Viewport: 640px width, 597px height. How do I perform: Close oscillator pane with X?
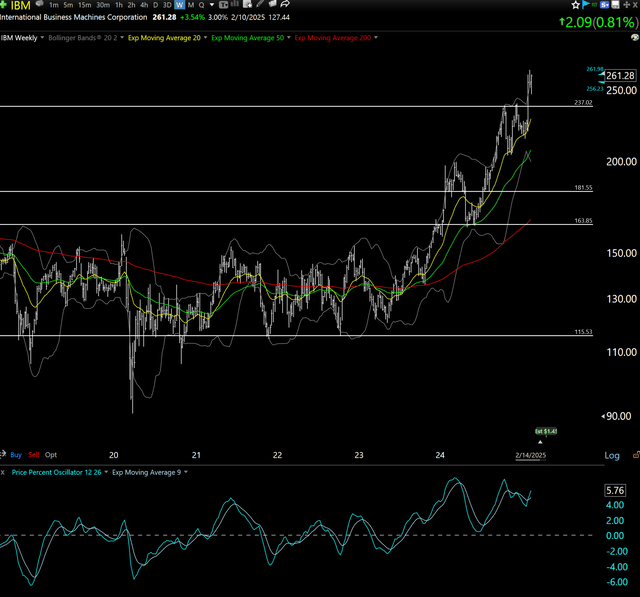click(3, 473)
